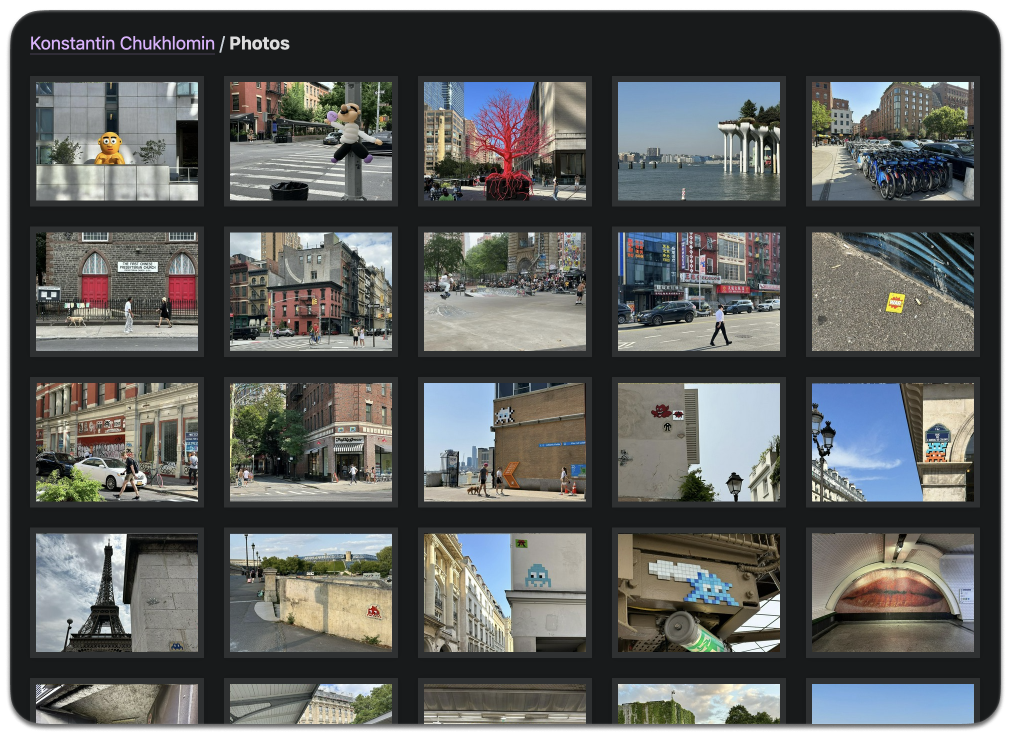
Task: View the Chinatown storefronts with pedestrian photo
Action: [x=699, y=292]
